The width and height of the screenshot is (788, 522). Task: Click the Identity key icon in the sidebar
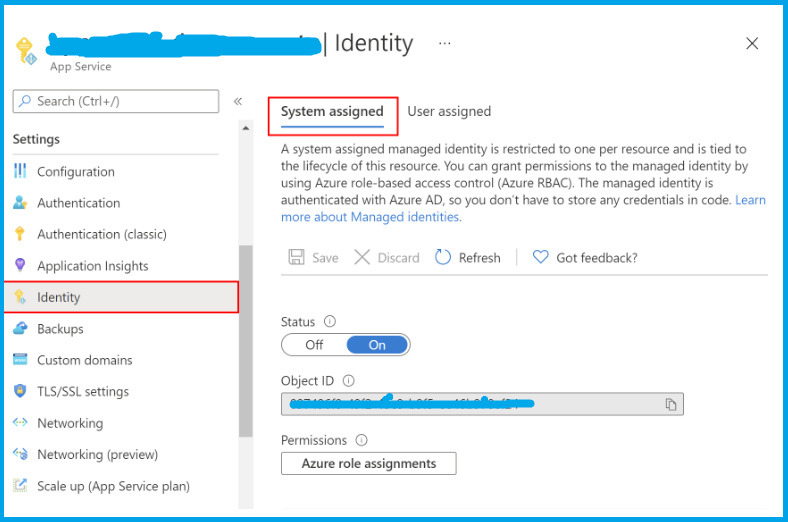click(x=20, y=297)
